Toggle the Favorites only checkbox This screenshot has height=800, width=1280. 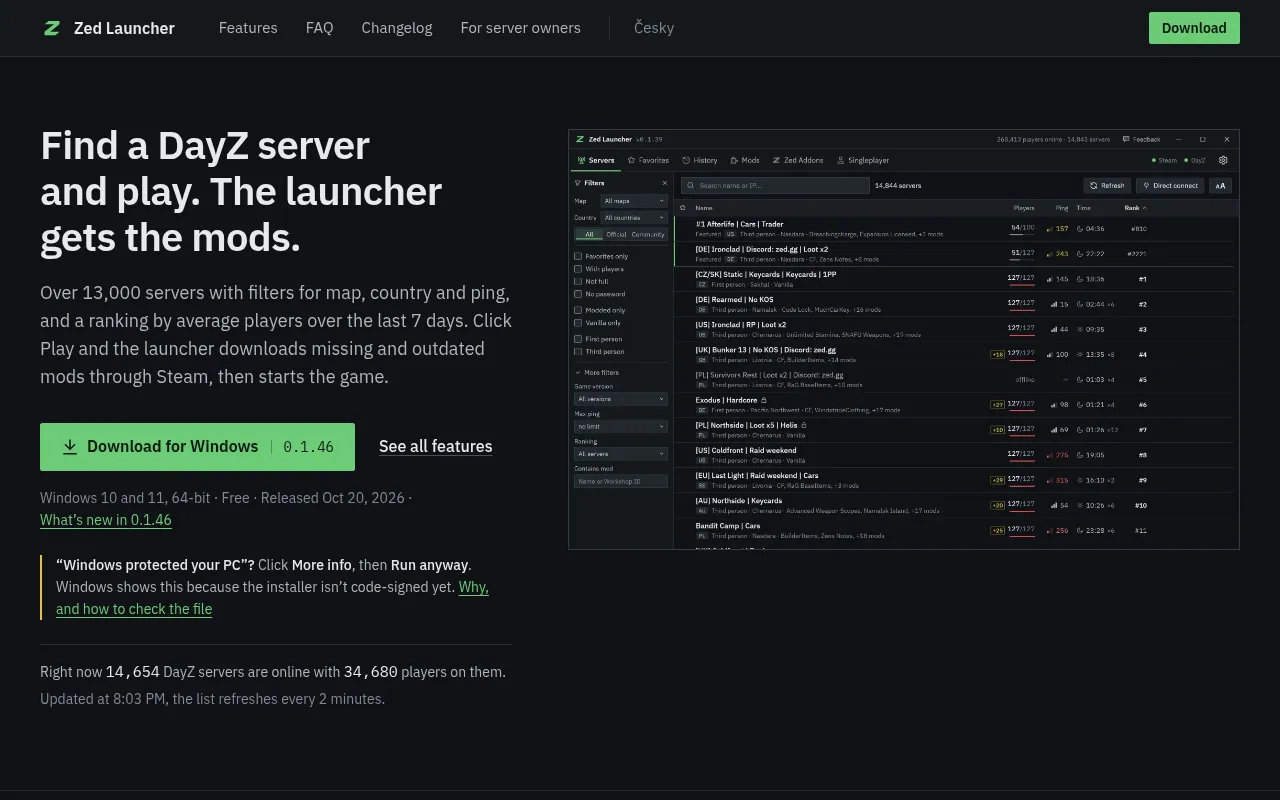pos(578,256)
